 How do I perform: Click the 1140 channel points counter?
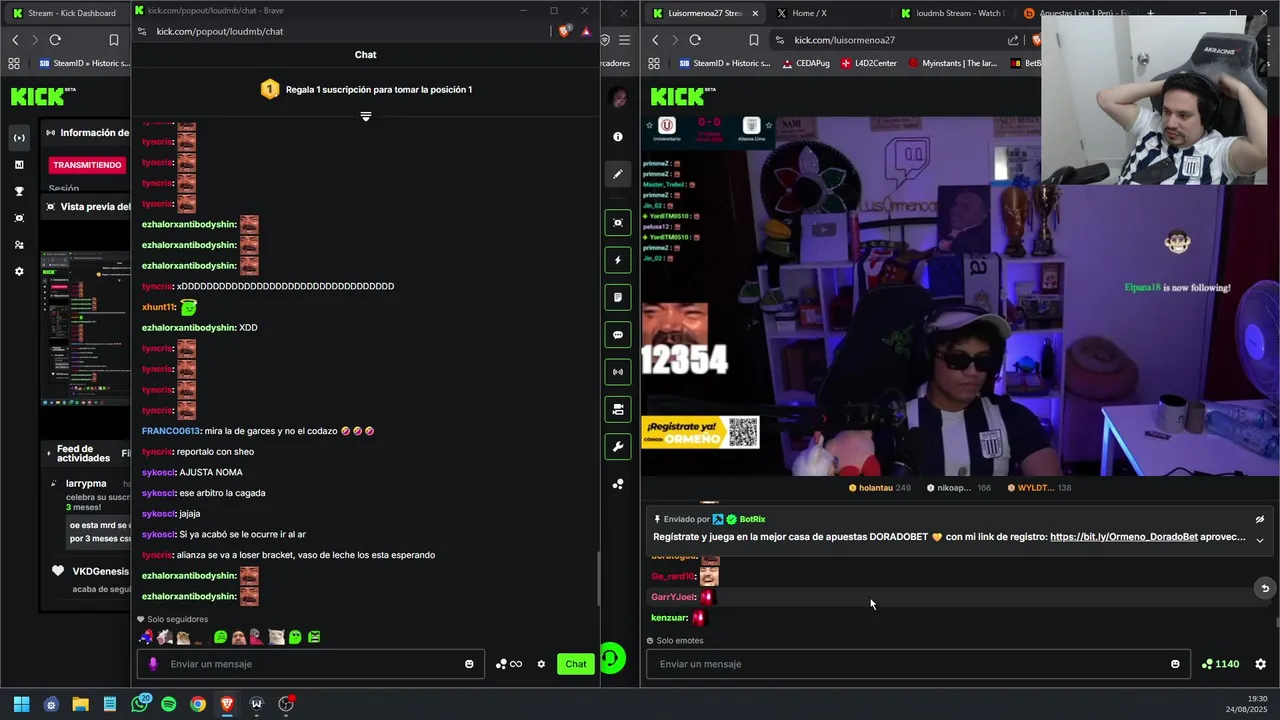[1220, 664]
